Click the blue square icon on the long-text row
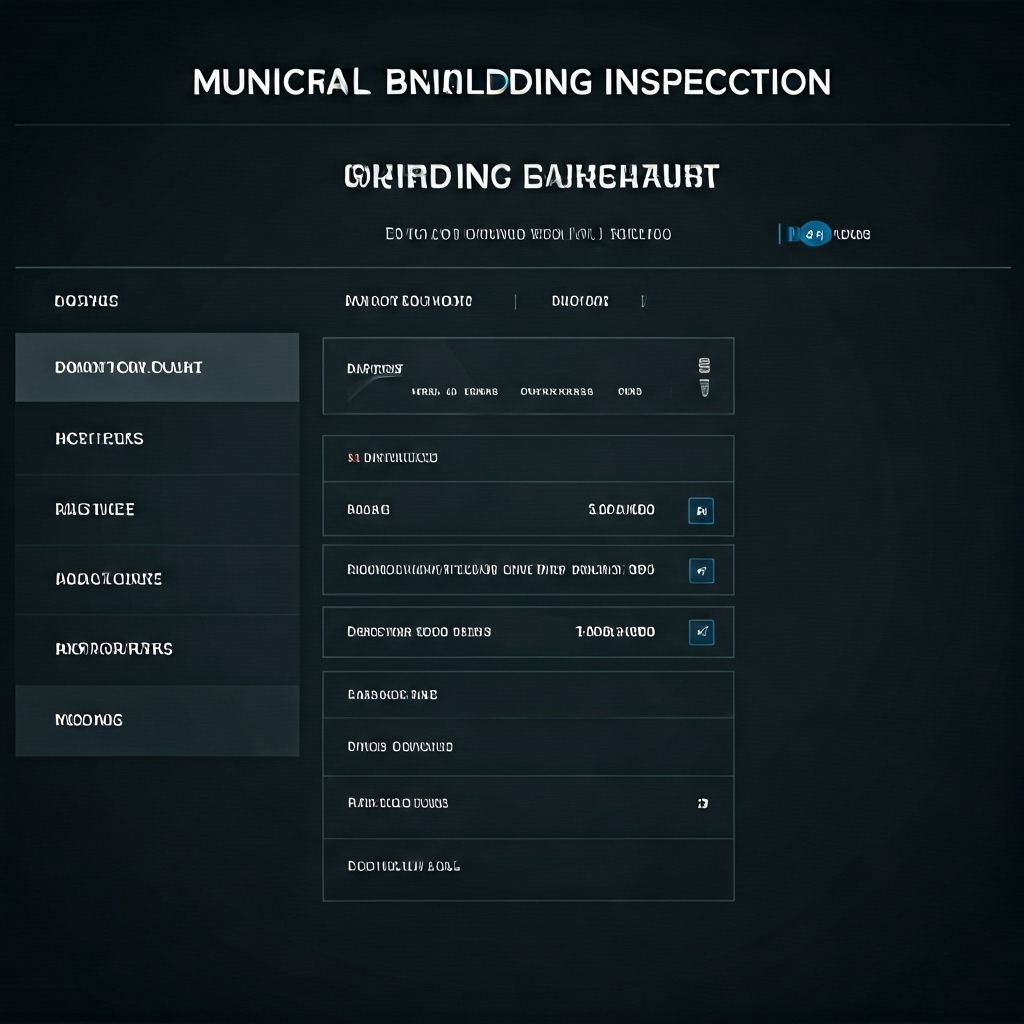This screenshot has width=1024, height=1024. pyautogui.click(x=701, y=571)
